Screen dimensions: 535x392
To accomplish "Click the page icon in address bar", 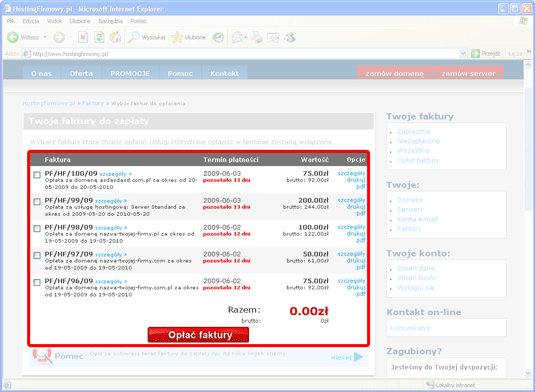I will [27, 54].
